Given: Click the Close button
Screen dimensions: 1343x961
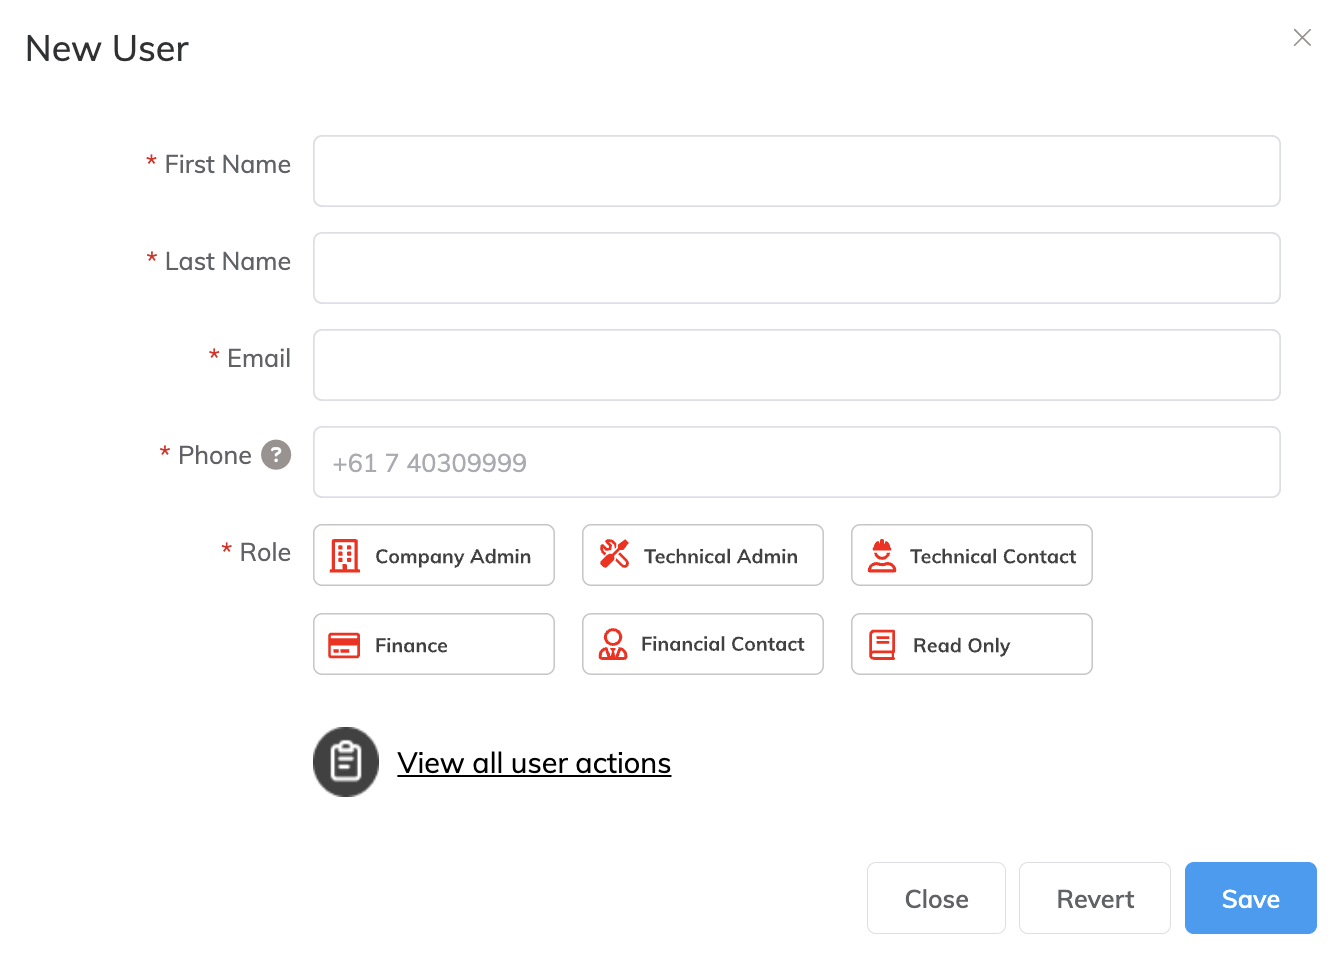Looking at the screenshot, I should pyautogui.click(x=936, y=898).
